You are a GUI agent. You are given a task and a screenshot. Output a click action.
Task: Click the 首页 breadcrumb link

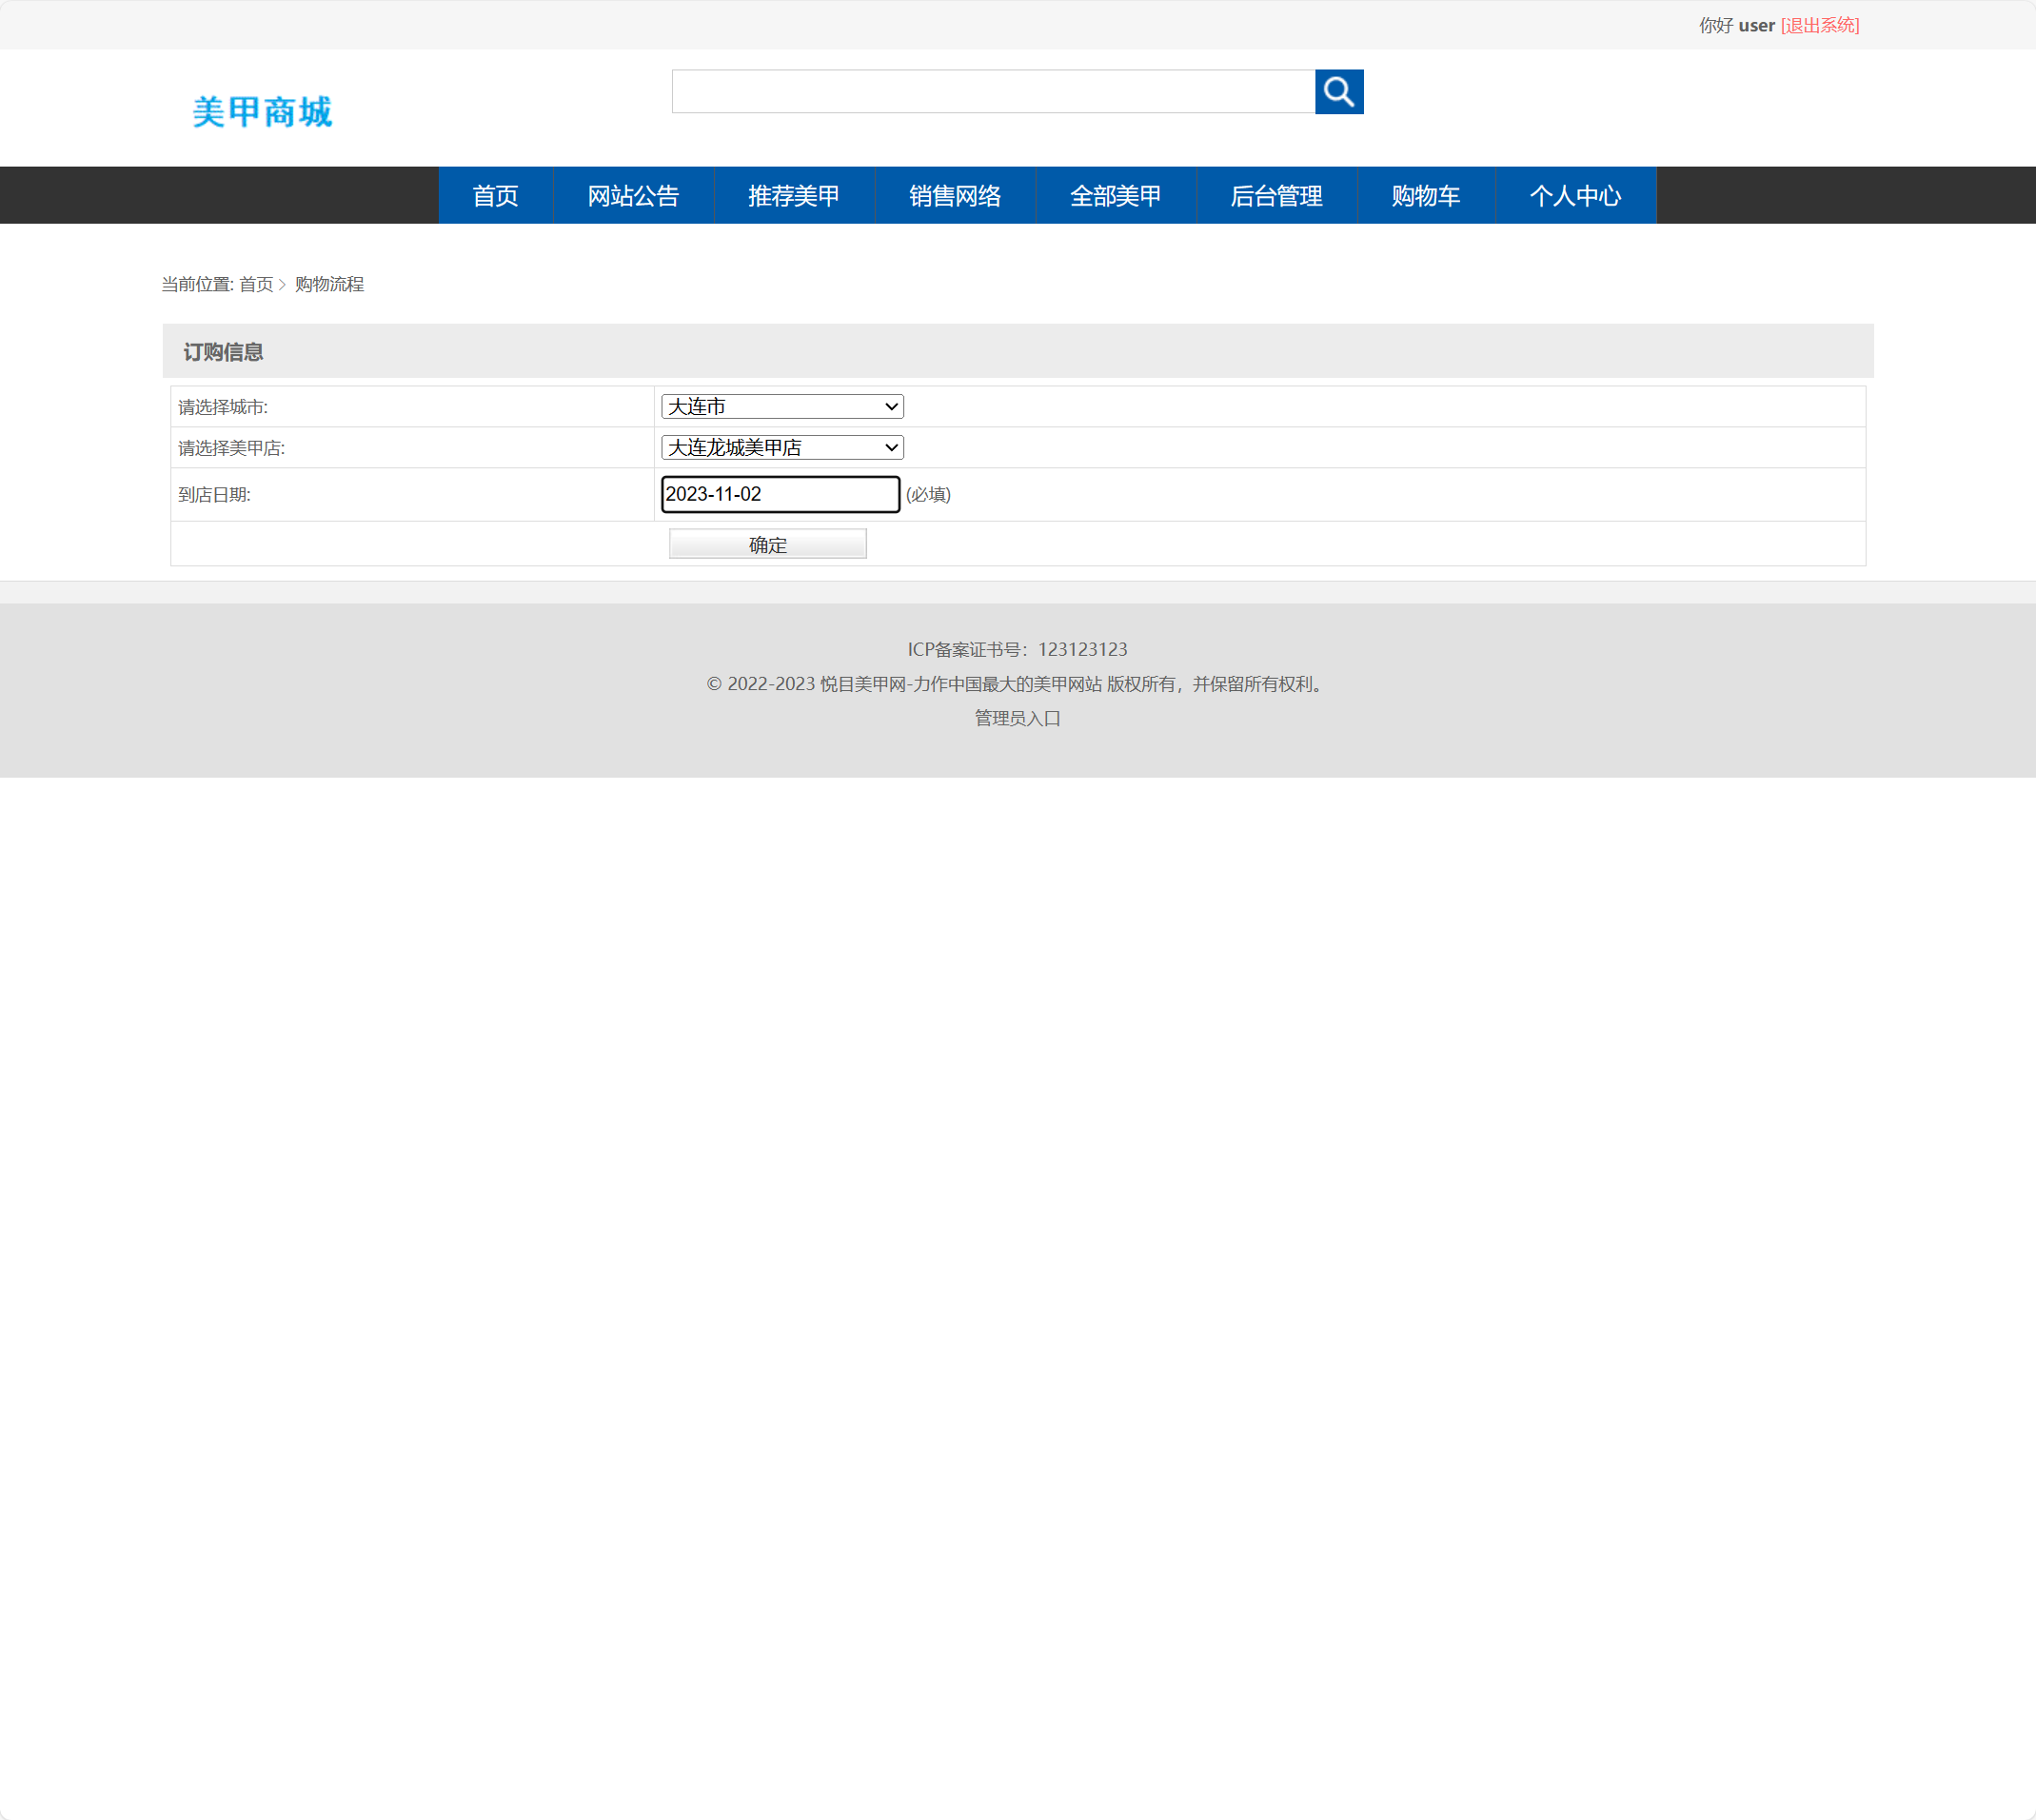(x=257, y=284)
